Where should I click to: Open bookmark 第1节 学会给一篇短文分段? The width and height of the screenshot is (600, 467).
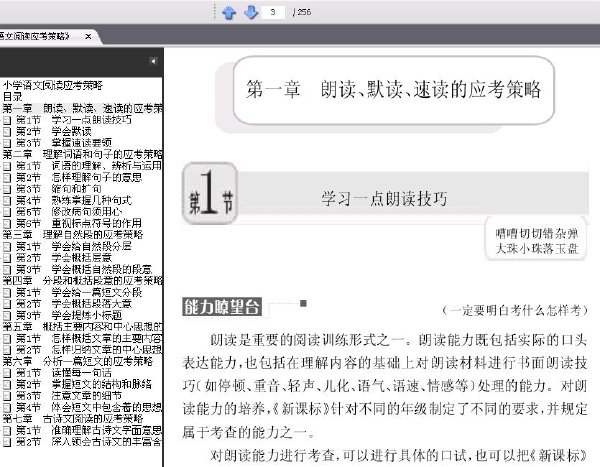click(x=79, y=292)
